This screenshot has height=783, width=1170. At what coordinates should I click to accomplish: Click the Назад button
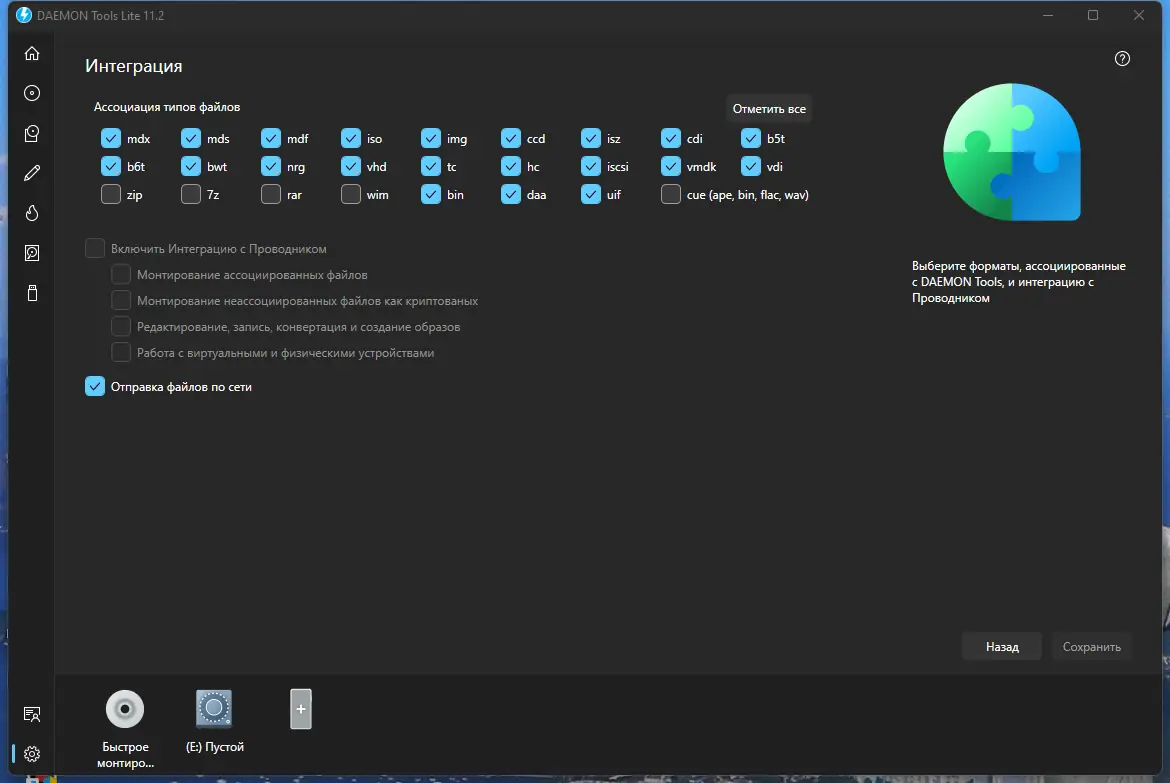click(x=1001, y=646)
